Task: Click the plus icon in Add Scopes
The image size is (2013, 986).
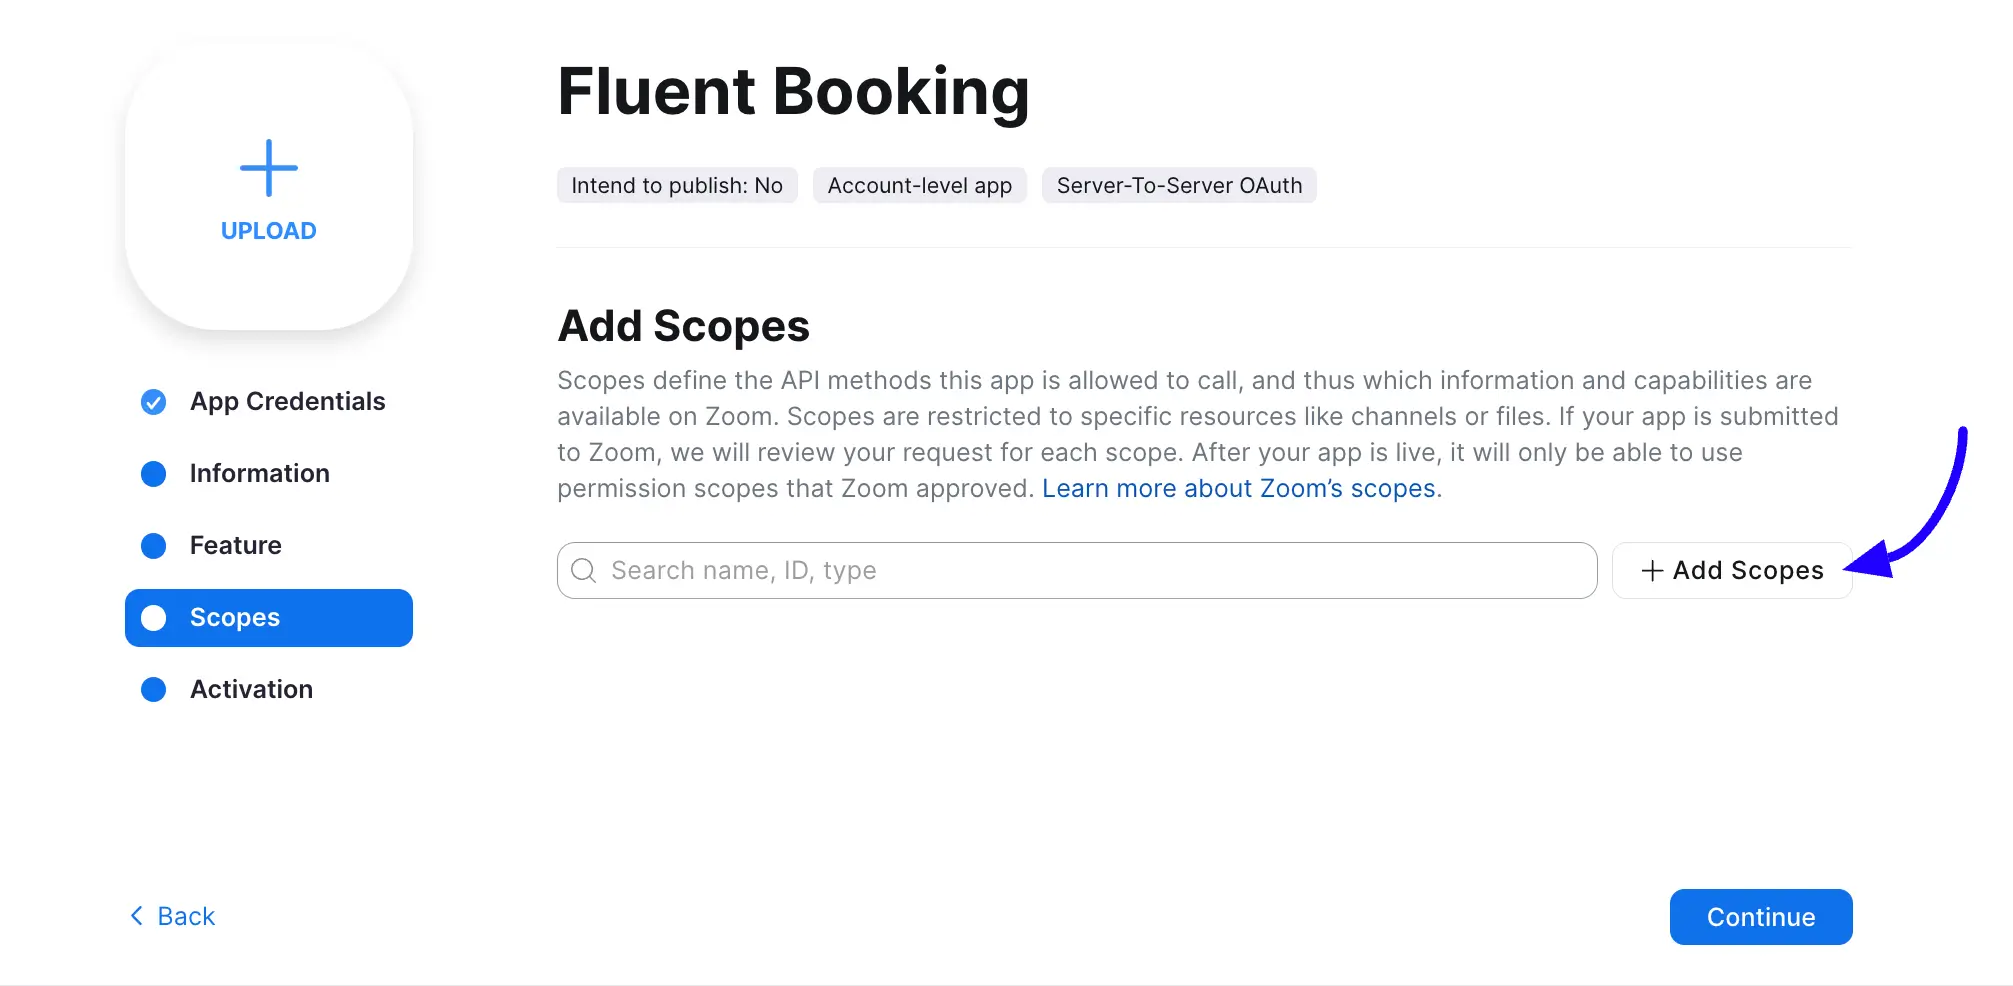Action: tap(1652, 571)
